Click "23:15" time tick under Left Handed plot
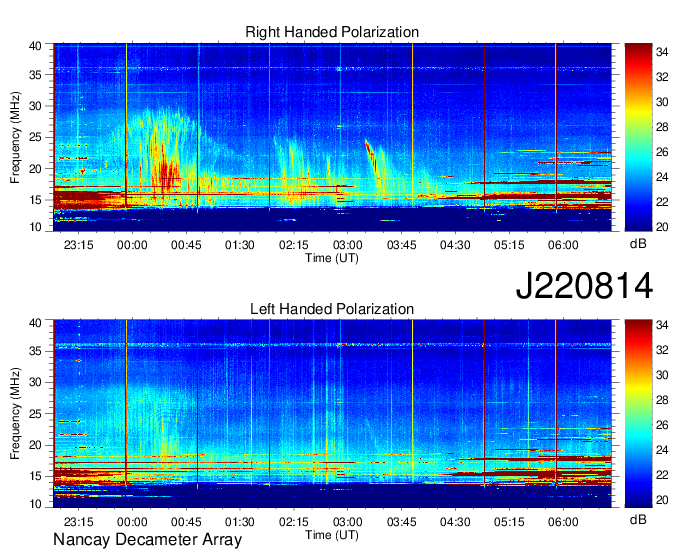The height and width of the screenshot is (552, 680). pyautogui.click(x=78, y=522)
